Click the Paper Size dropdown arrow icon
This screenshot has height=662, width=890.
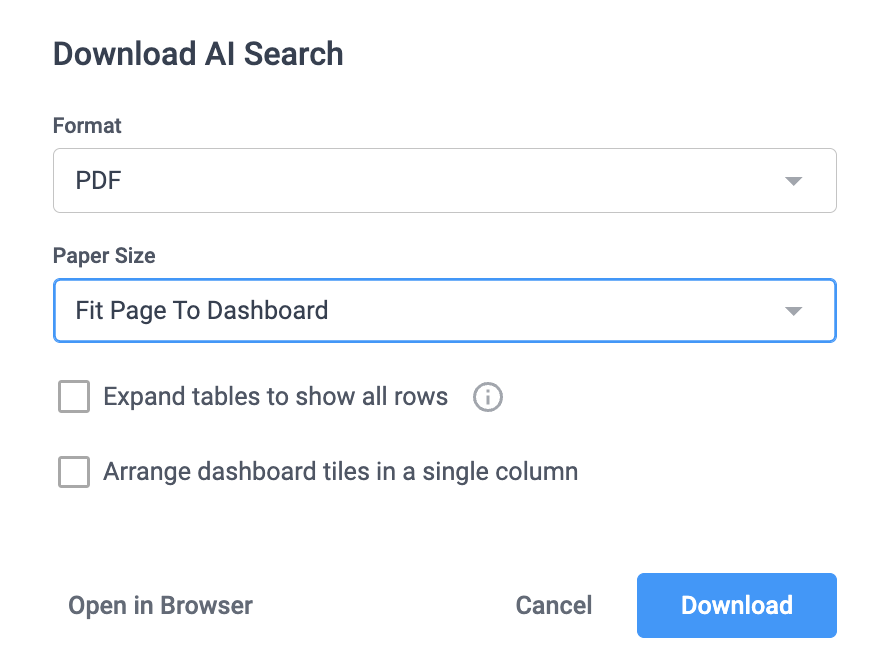tap(793, 311)
